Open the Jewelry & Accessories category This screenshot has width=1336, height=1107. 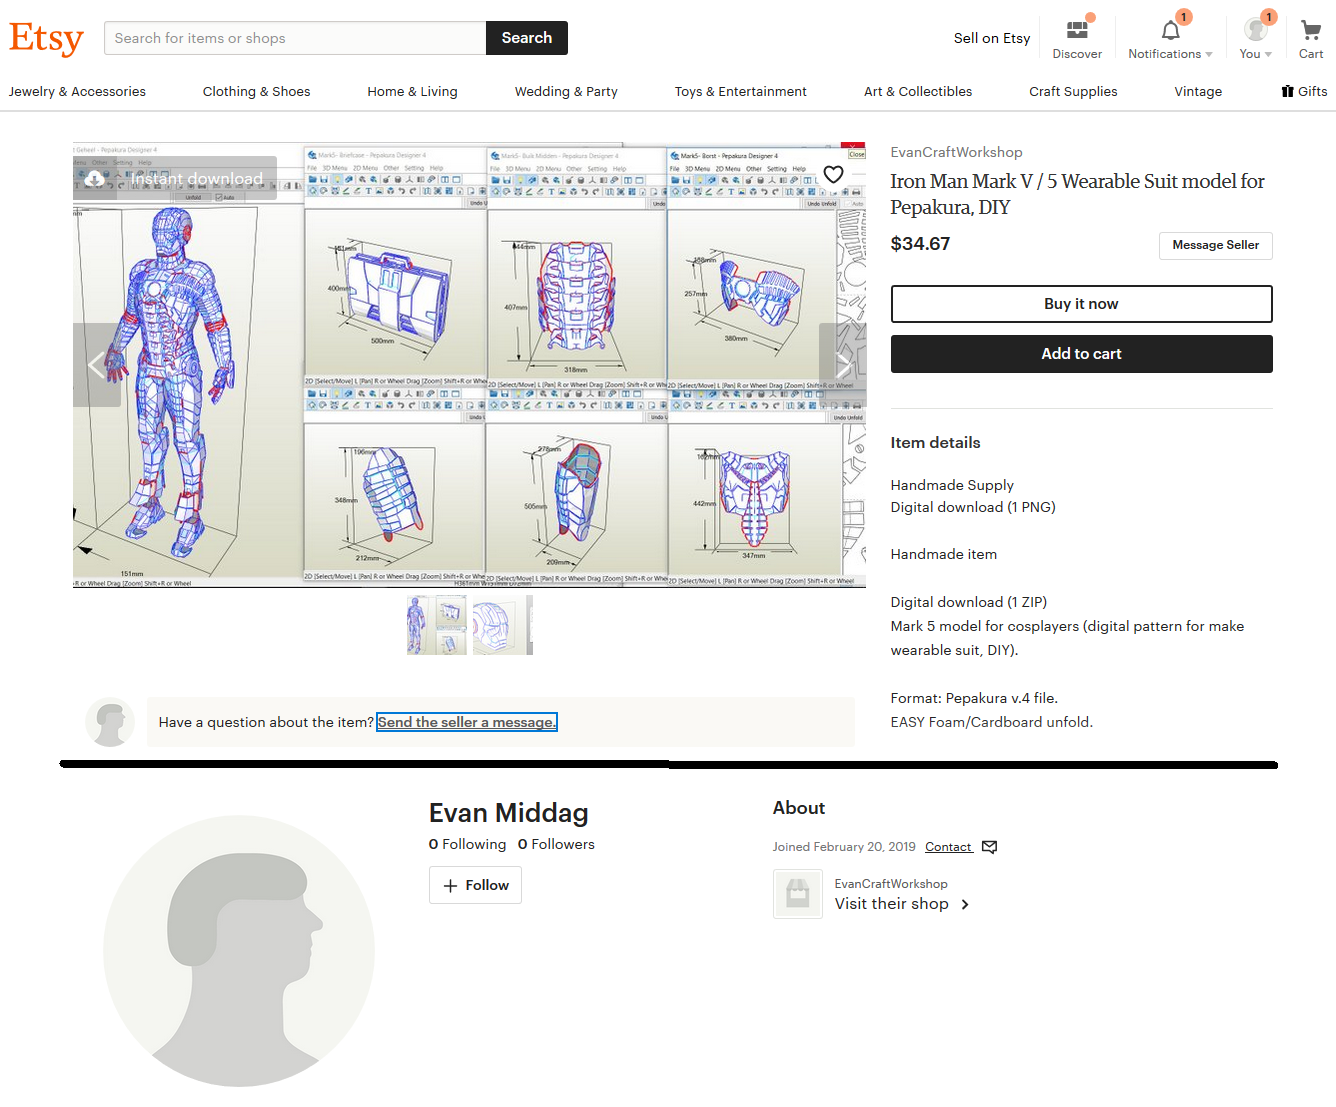point(77,91)
